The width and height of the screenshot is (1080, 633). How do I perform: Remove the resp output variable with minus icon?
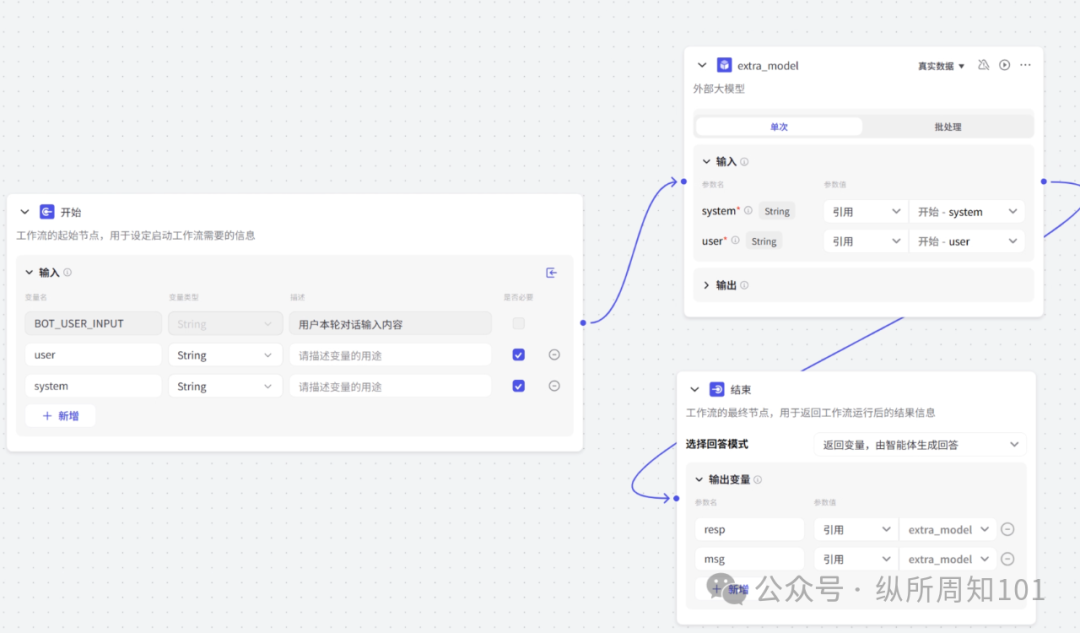(x=1007, y=529)
